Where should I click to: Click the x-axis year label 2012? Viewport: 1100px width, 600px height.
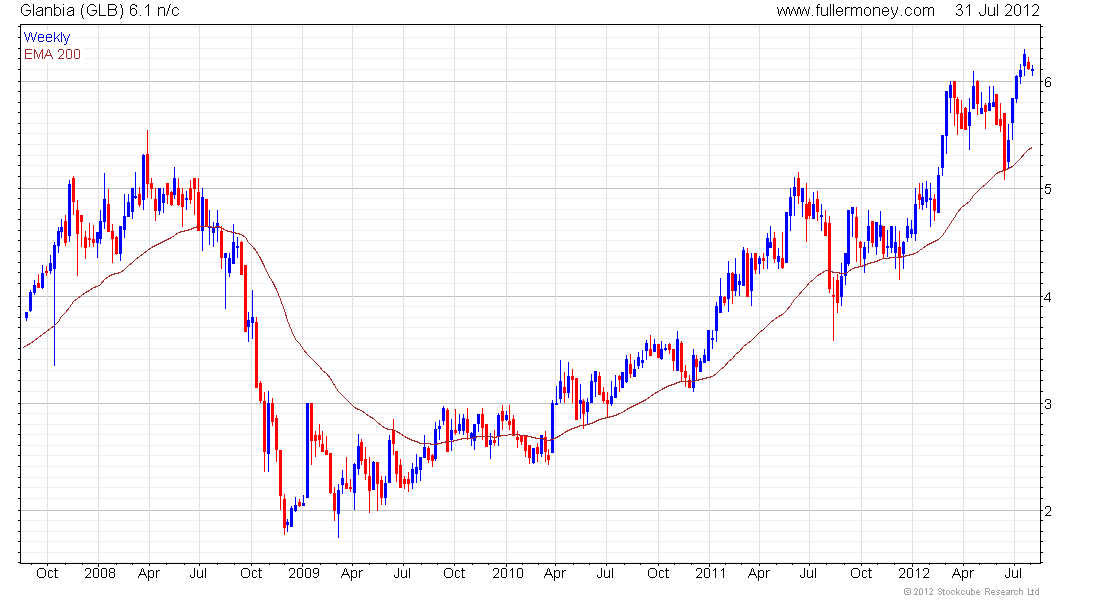(914, 573)
